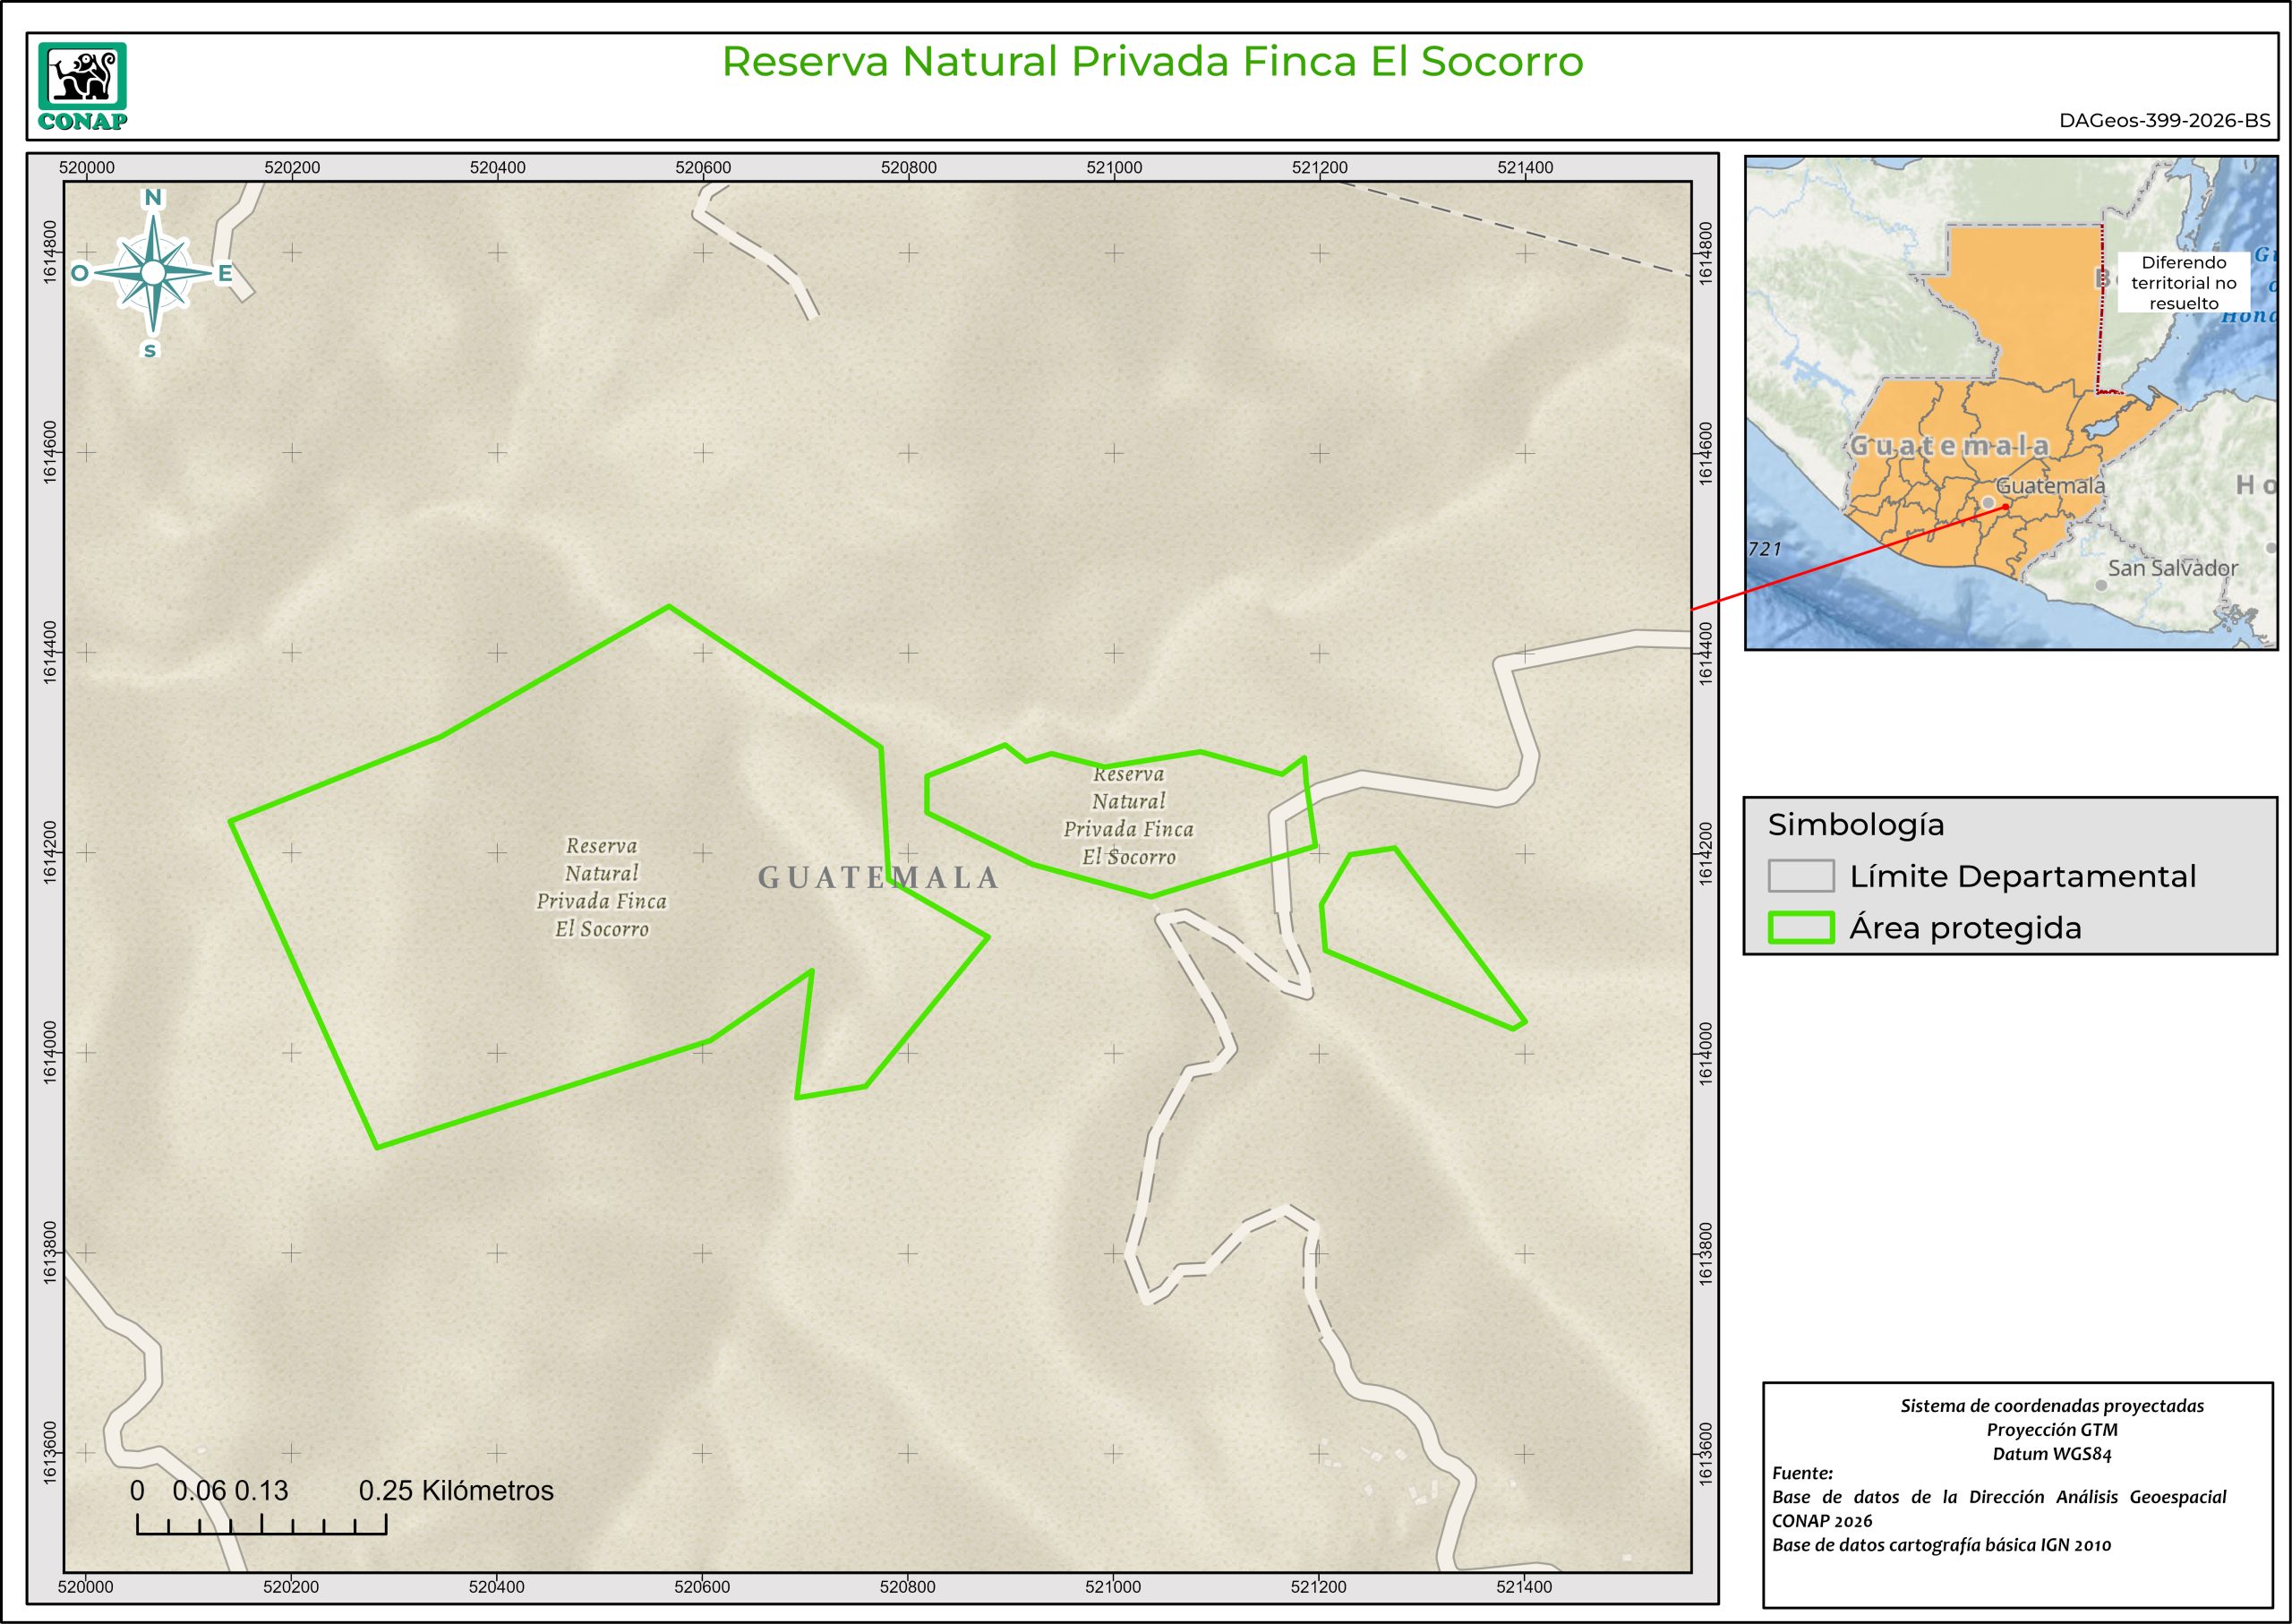Click the San Salvador label in the inset
Viewport: 2292px width, 1624px height.
[x=2172, y=568]
